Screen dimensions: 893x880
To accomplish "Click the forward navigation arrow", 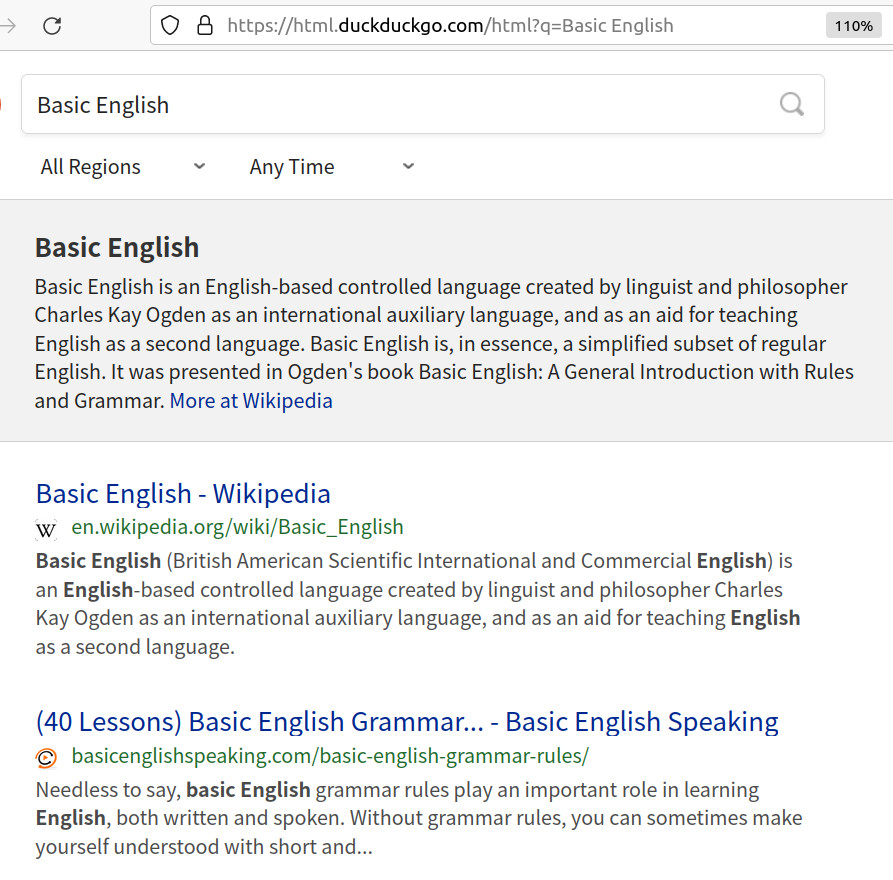I will pos(8,26).
